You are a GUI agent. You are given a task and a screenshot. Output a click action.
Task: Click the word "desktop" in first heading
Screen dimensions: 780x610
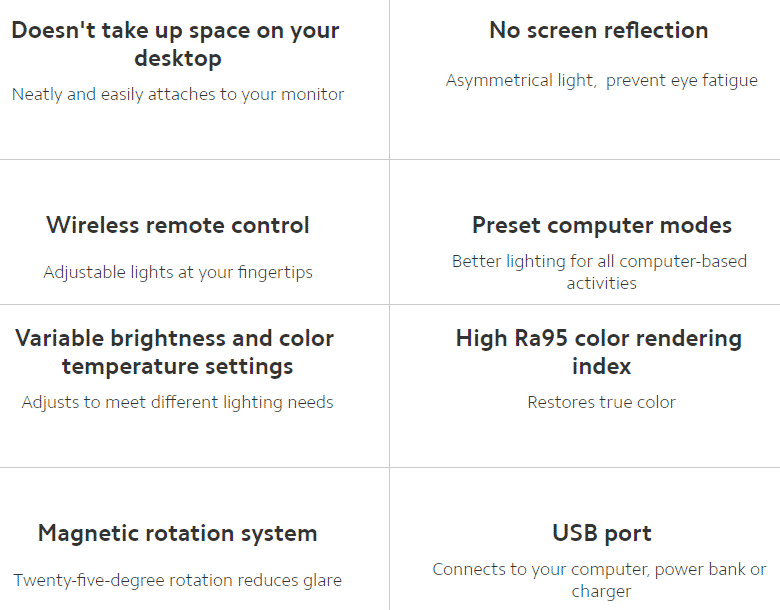click(178, 58)
